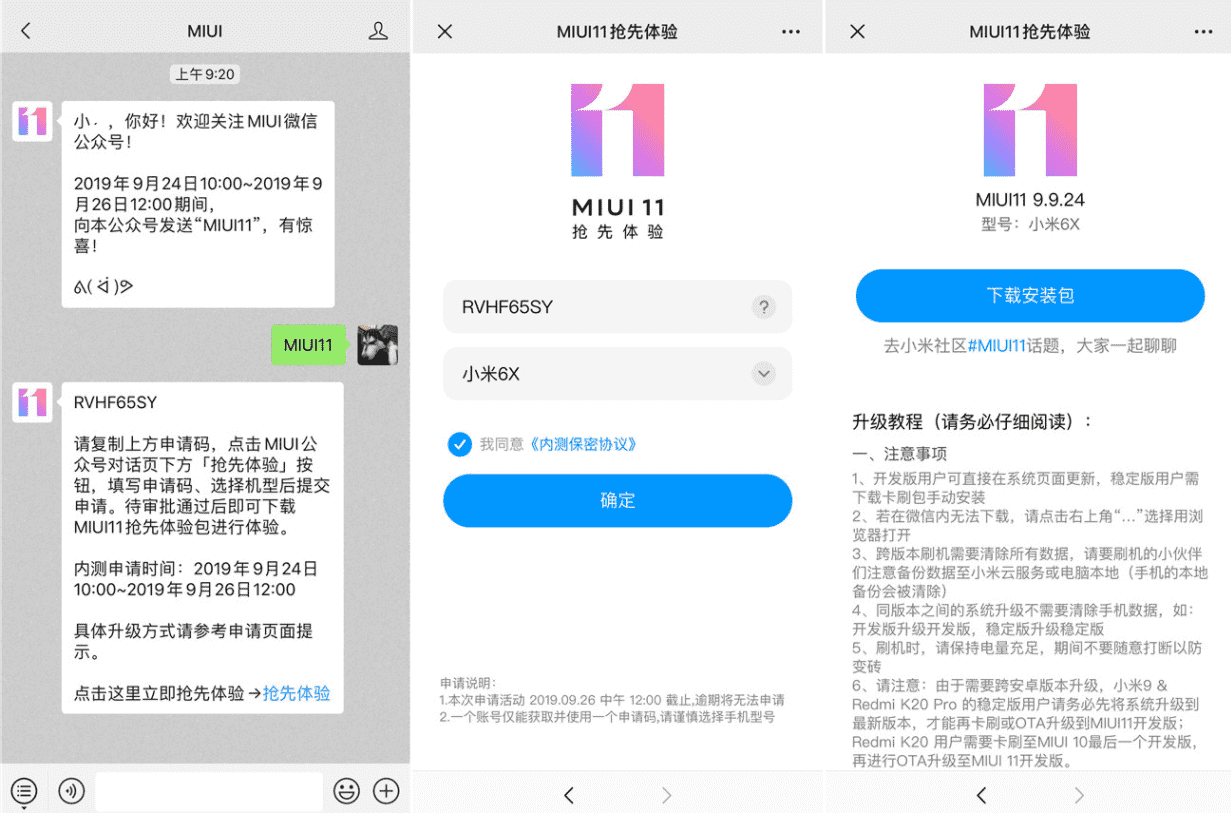1231x813 pixels.
Task: Tap the 上午9:20 timestamp
Action: (x=205, y=74)
